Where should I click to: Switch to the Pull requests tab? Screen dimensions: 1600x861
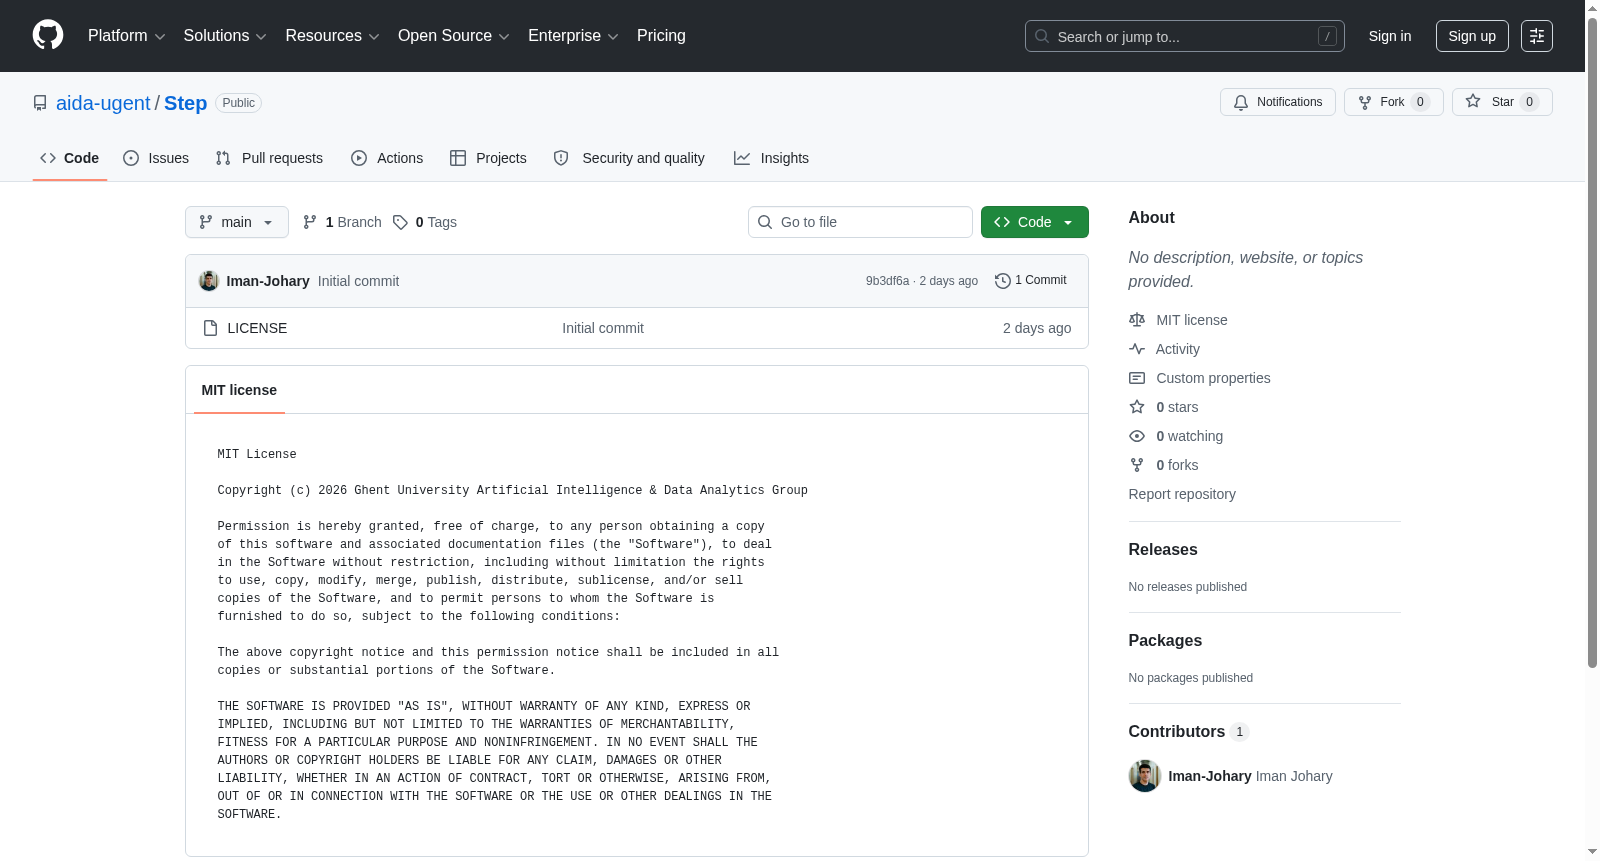269,158
